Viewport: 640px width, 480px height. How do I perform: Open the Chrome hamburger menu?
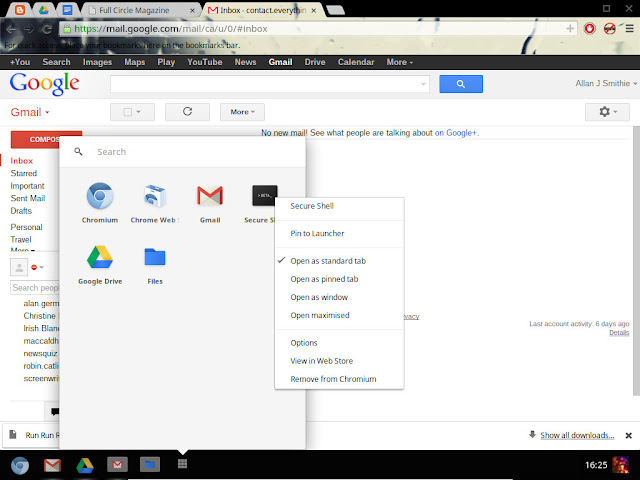630,29
